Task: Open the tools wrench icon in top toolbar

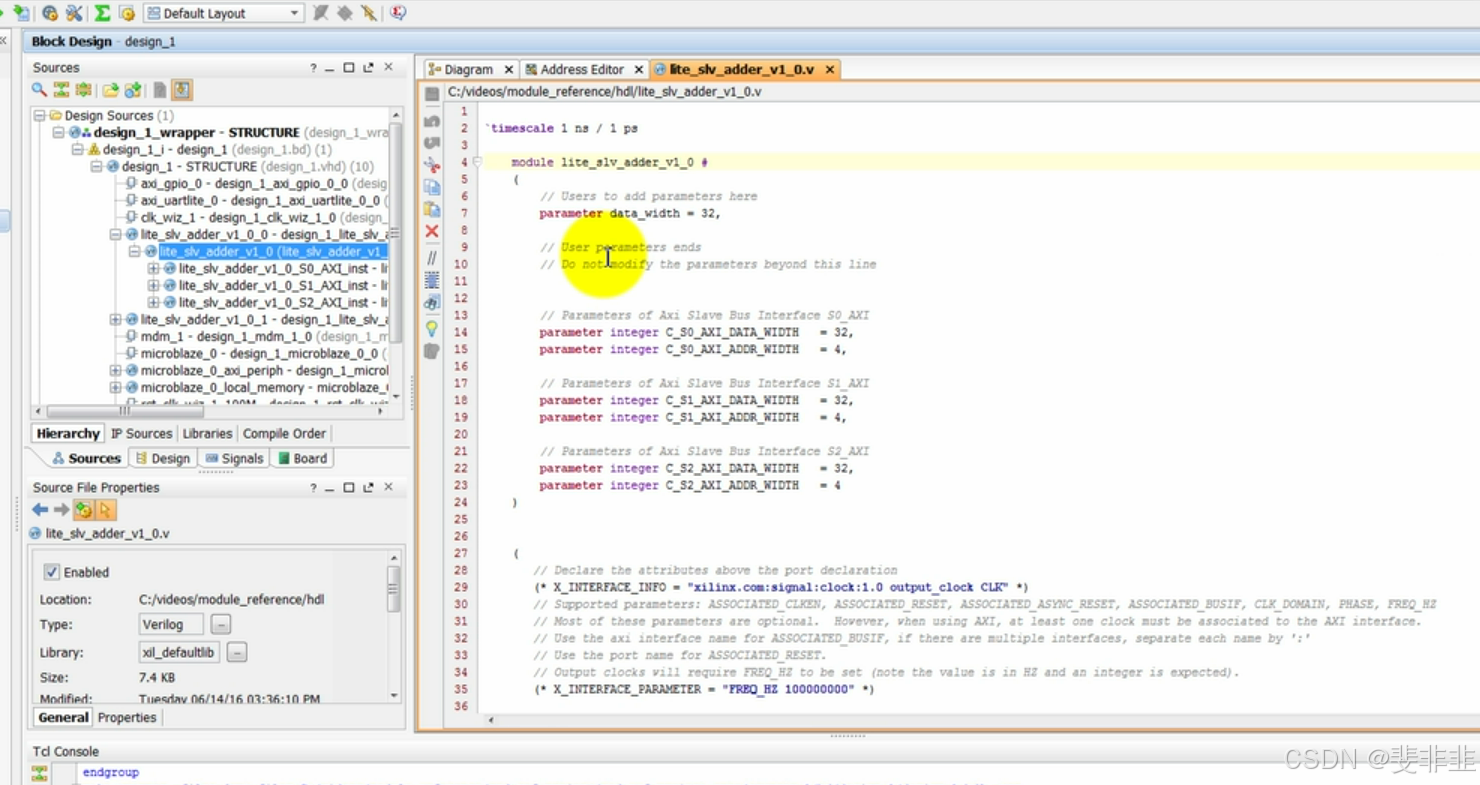Action: [x=74, y=13]
